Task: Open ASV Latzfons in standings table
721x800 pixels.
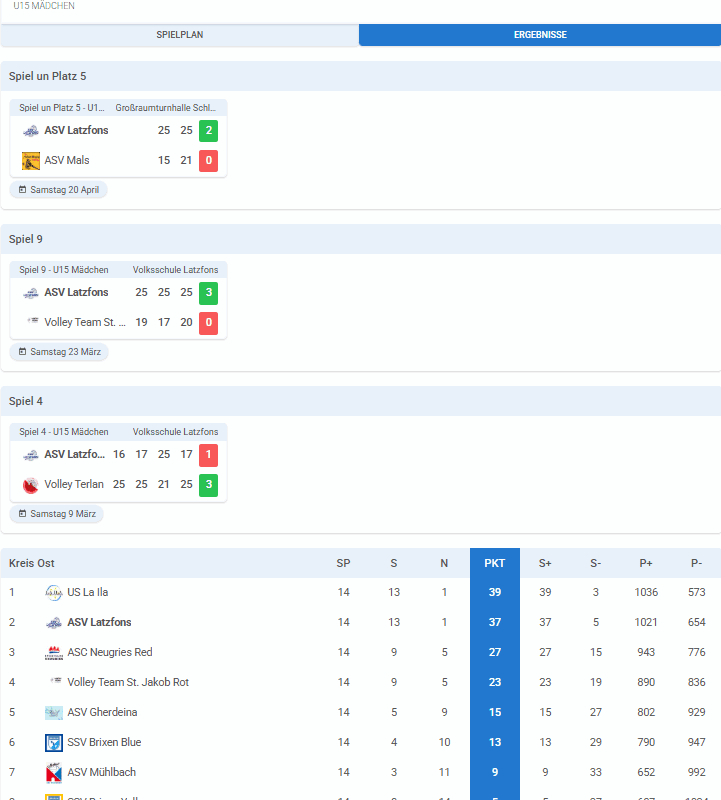Action: [x=99, y=623]
